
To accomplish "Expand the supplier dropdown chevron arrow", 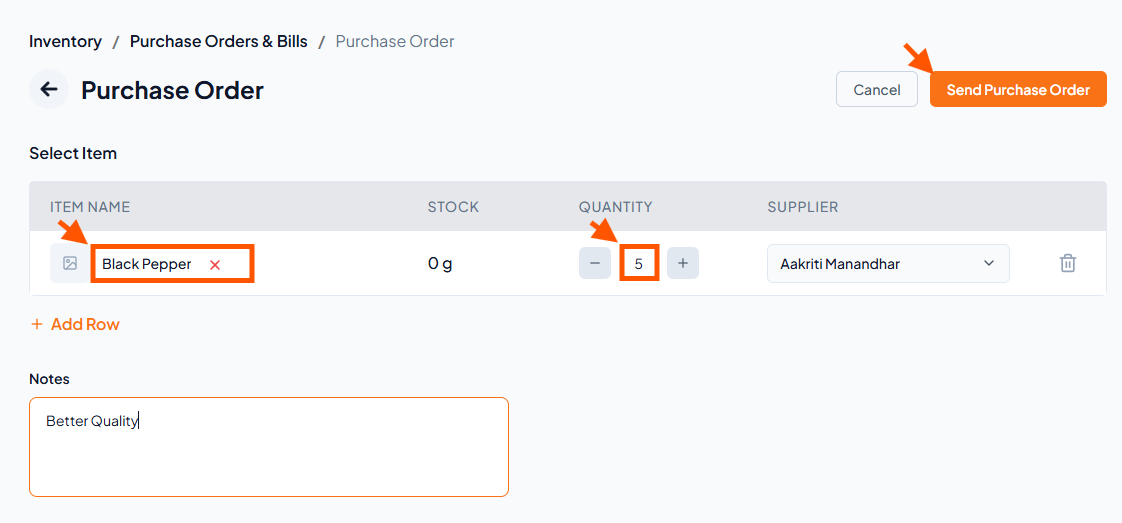I will click(x=989, y=263).
